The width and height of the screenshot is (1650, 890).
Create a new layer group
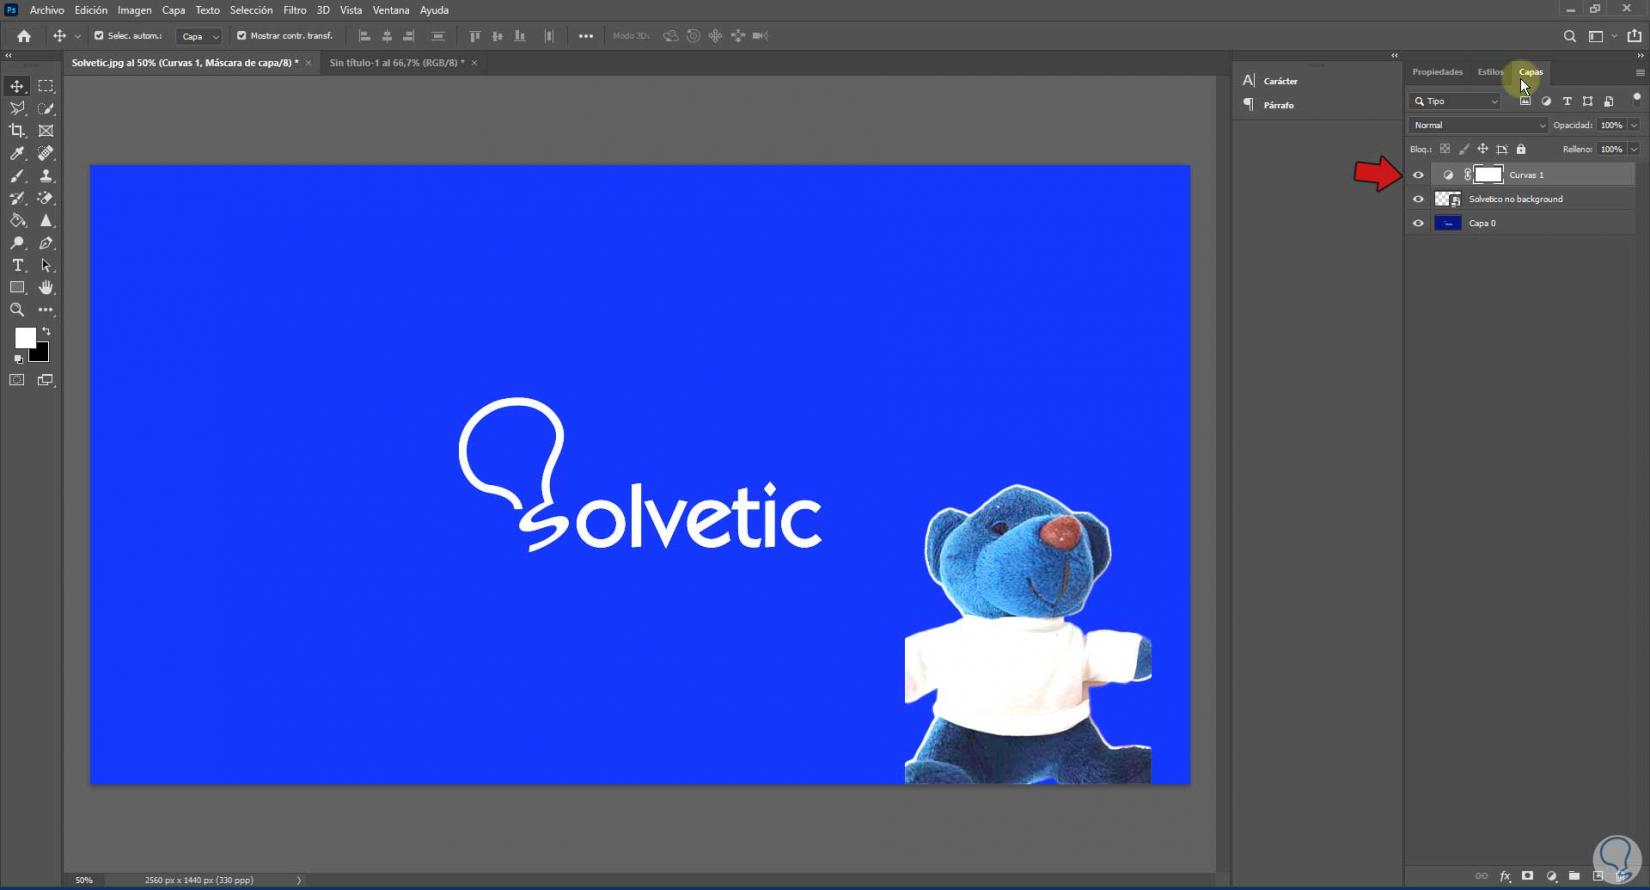click(1574, 876)
